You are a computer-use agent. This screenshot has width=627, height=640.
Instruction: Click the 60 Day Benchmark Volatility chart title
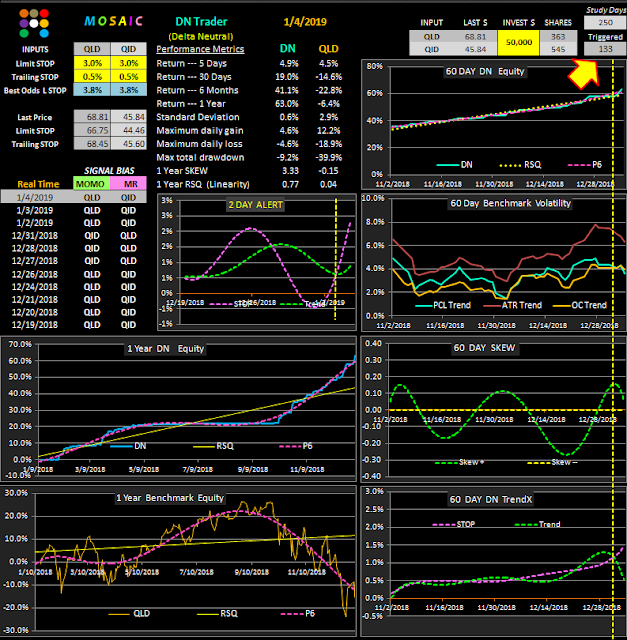[x=510, y=203]
